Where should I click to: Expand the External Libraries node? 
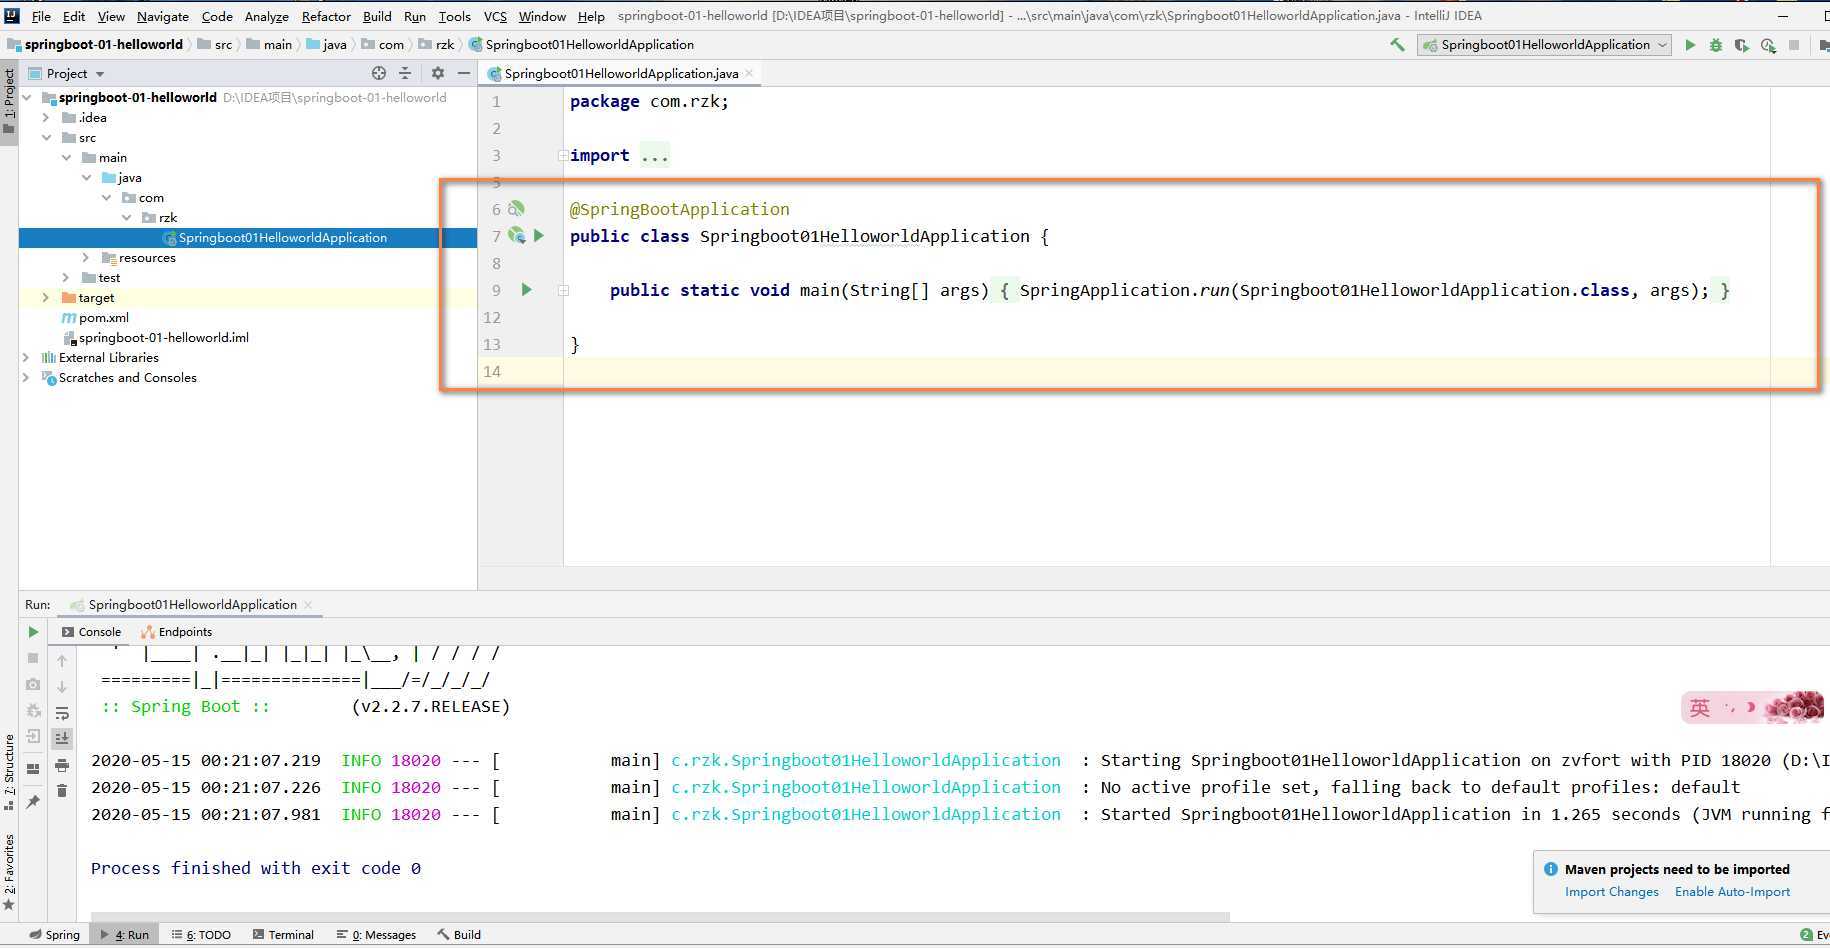26,358
